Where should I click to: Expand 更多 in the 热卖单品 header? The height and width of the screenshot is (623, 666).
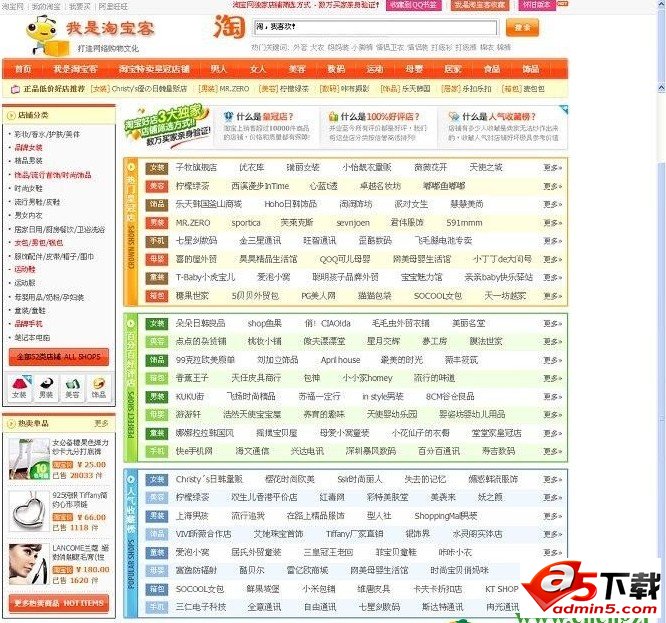(x=101, y=423)
